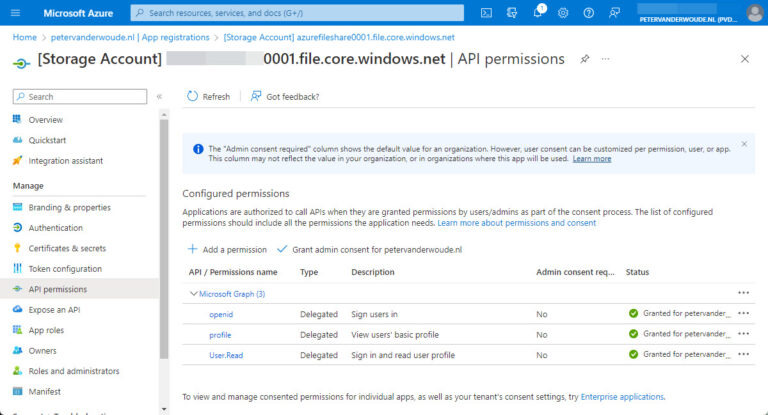
Task: Click the profile permission link
Action: (220, 334)
